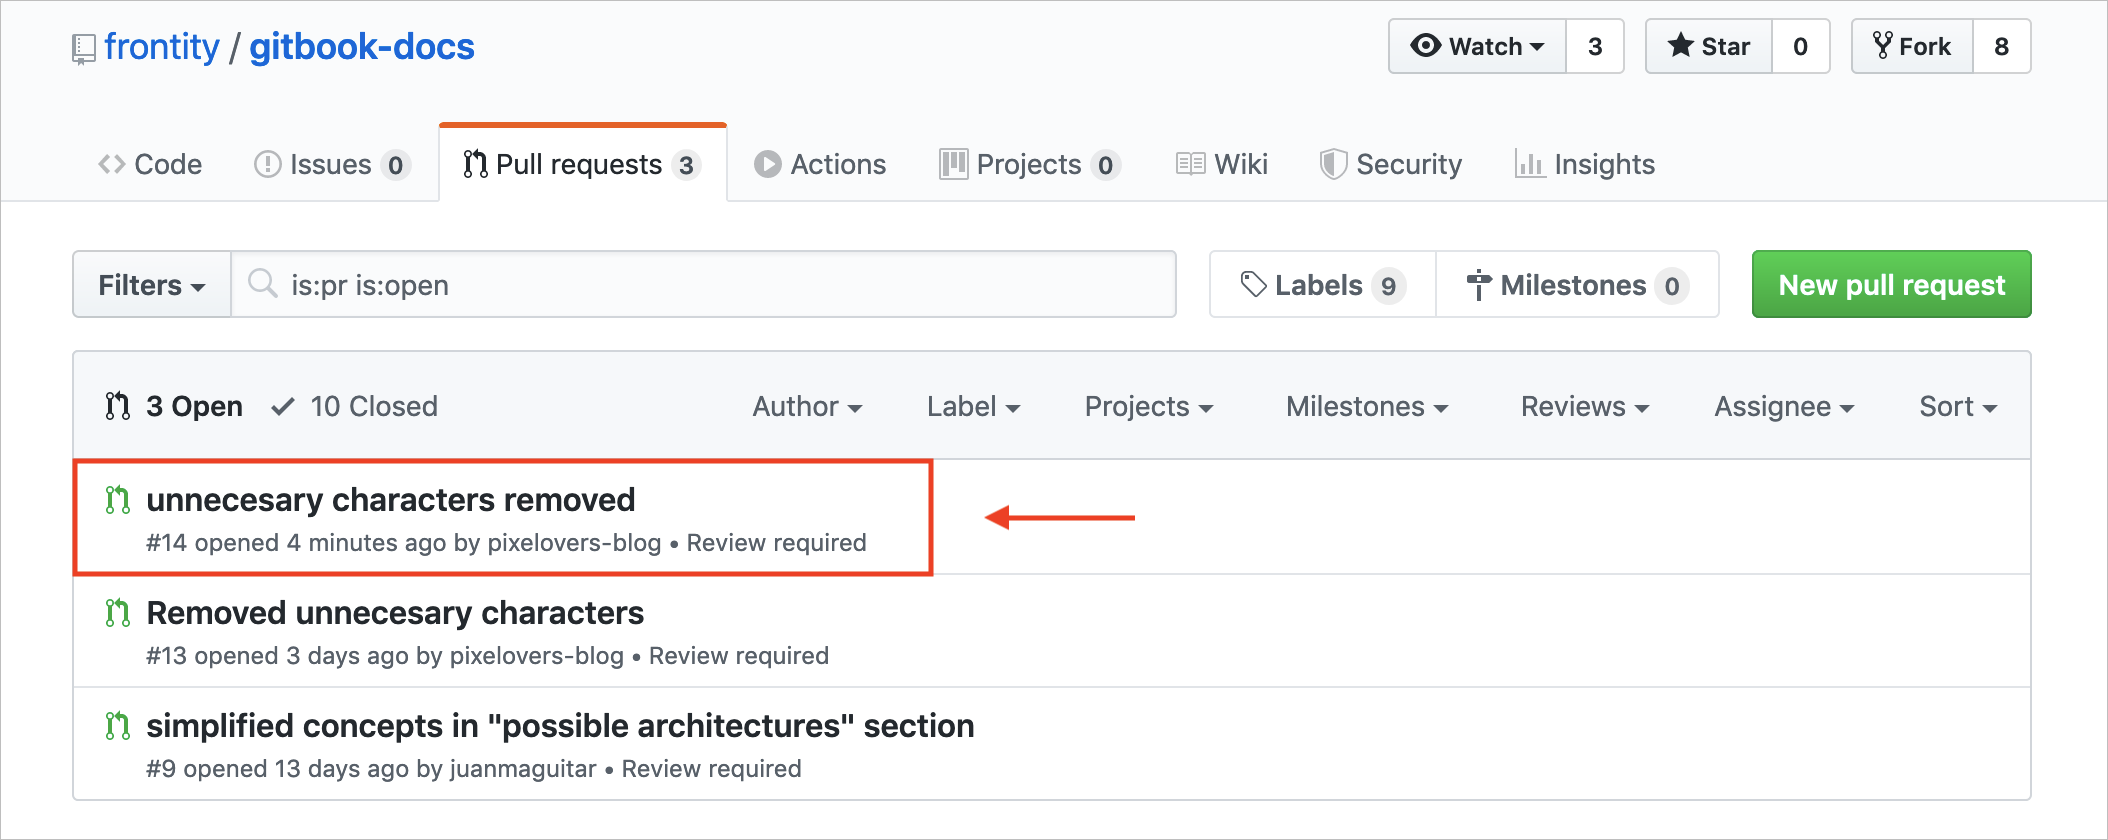Viewport: 2108px width, 840px height.
Task: Star the gitbook-docs repository
Action: click(1709, 46)
